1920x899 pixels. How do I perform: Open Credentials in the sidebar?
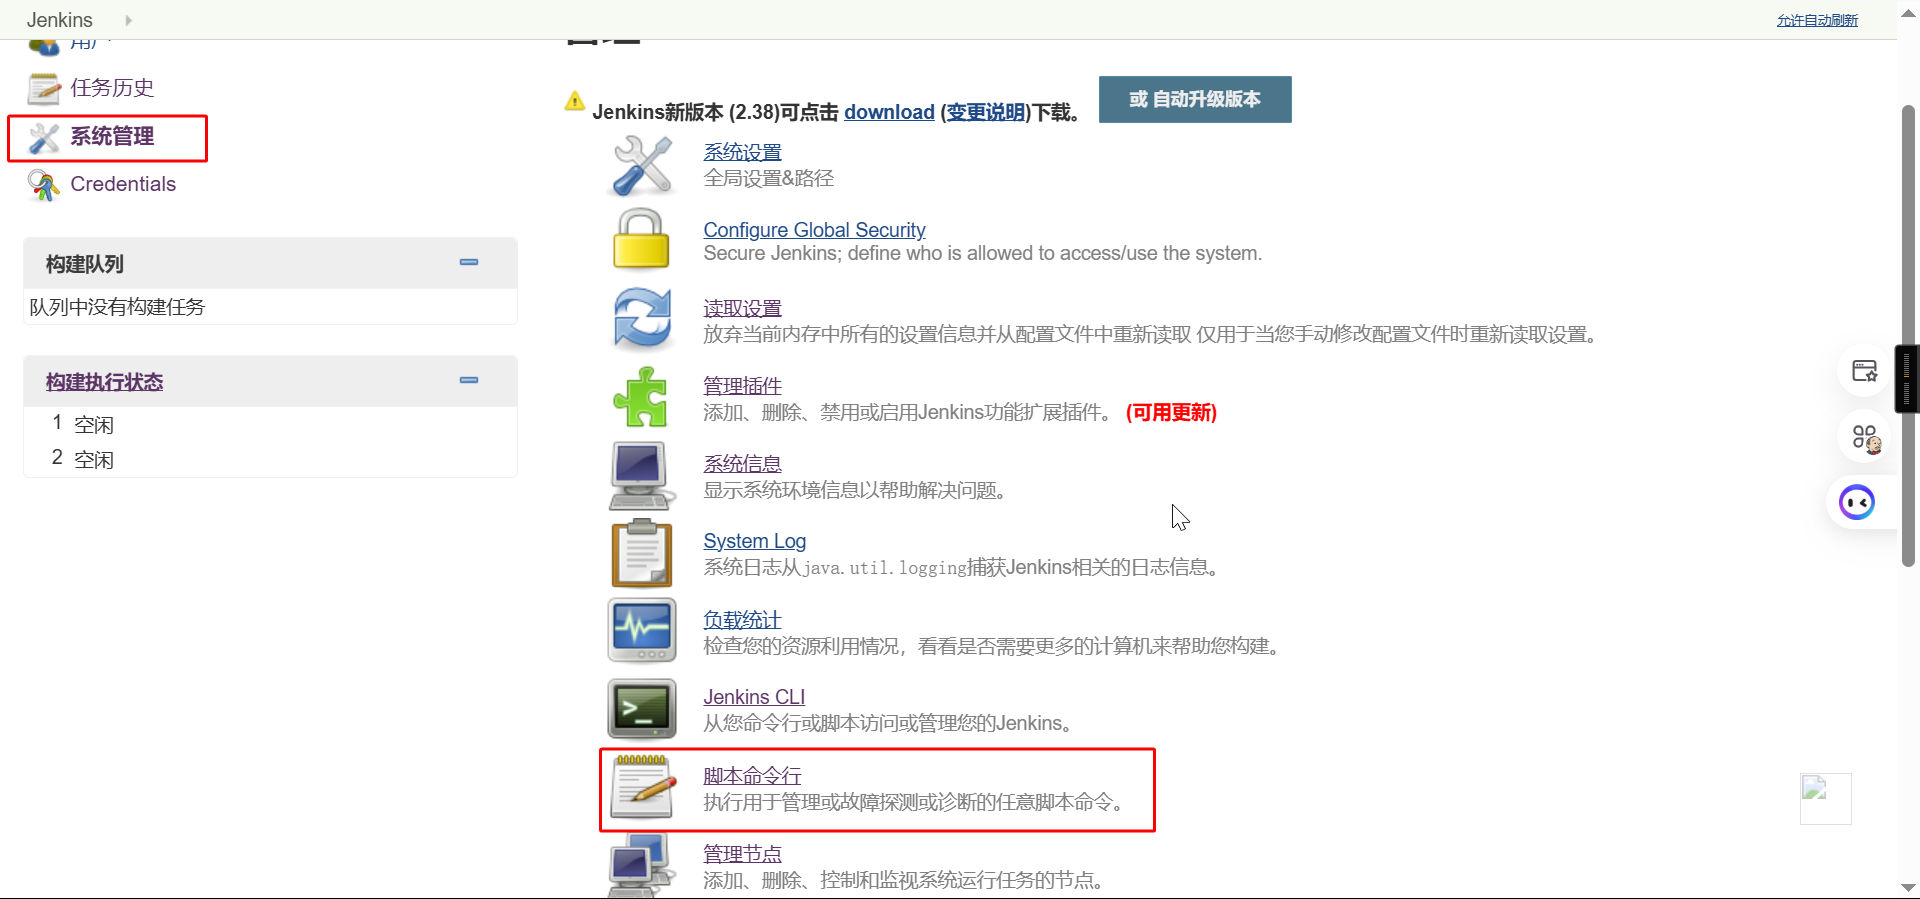click(x=123, y=184)
